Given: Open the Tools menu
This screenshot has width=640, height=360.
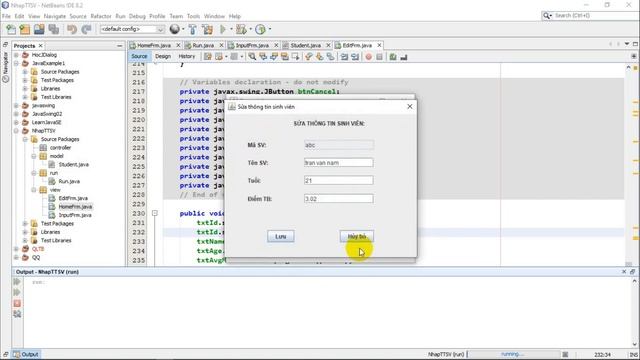Looking at the screenshot, I should pos(193,16).
